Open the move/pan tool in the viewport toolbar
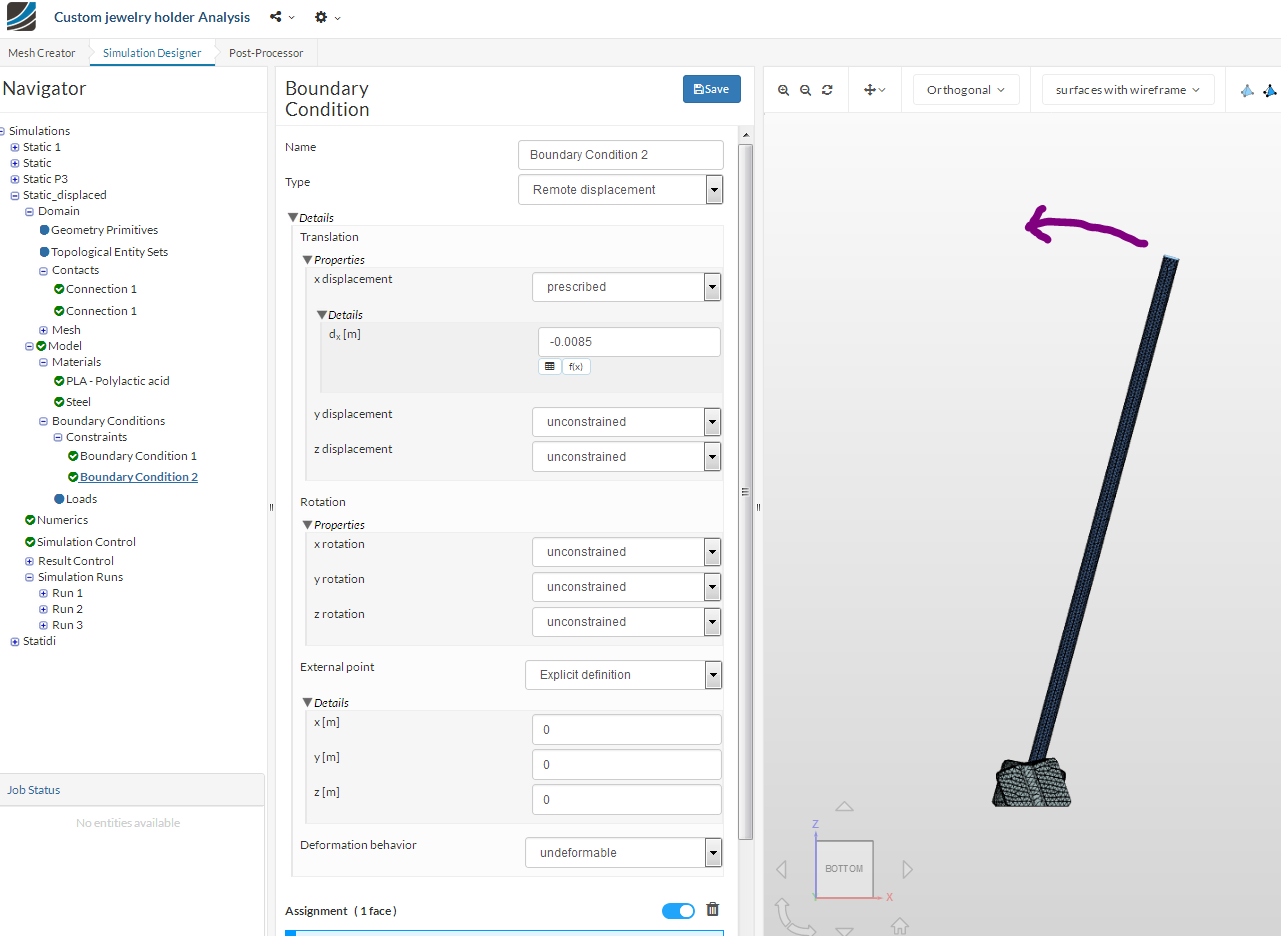Viewport: 1281px width, 936px height. pos(872,89)
